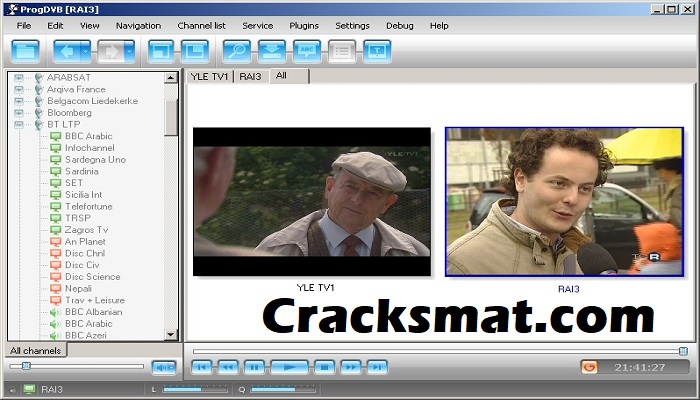Screen dimensions: 700x400
Task: Expand the Bloomberg tree node
Action: pos(18,112)
